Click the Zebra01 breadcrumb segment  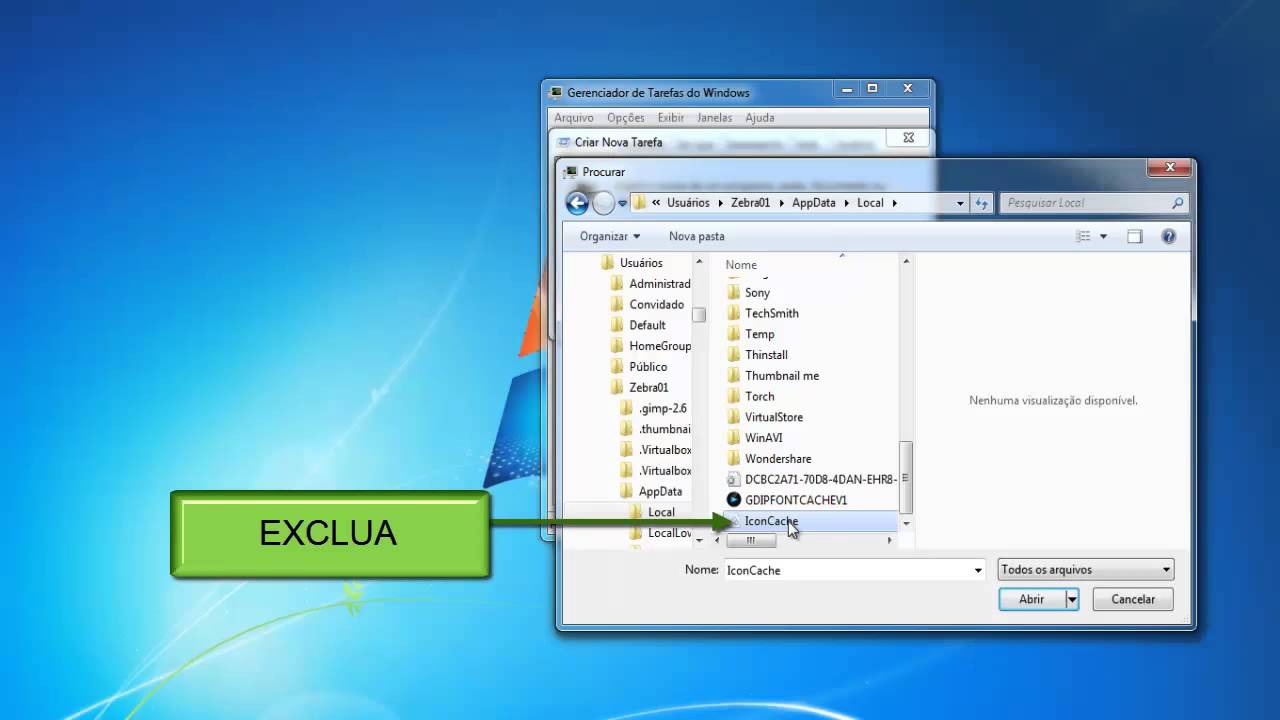coord(749,203)
